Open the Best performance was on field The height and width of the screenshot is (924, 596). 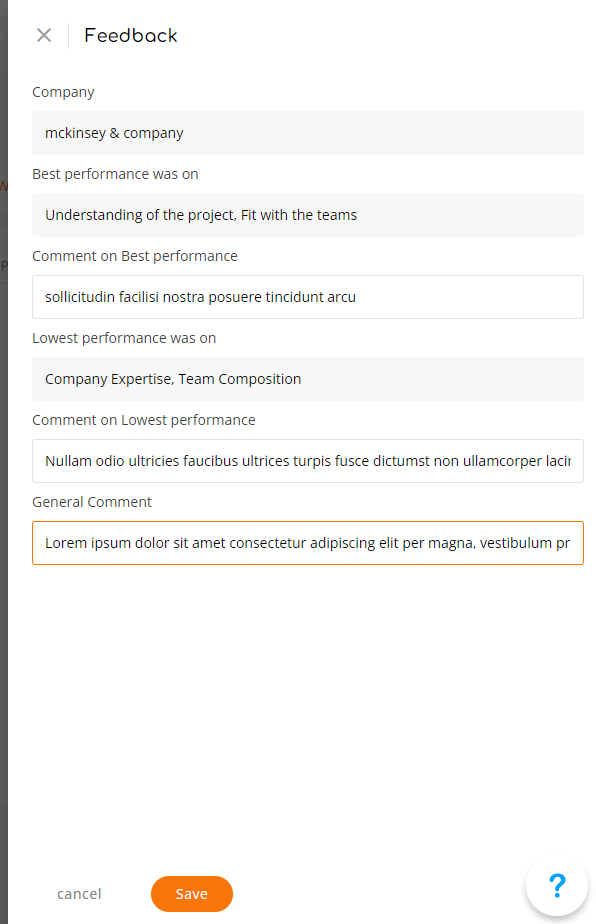pos(308,215)
